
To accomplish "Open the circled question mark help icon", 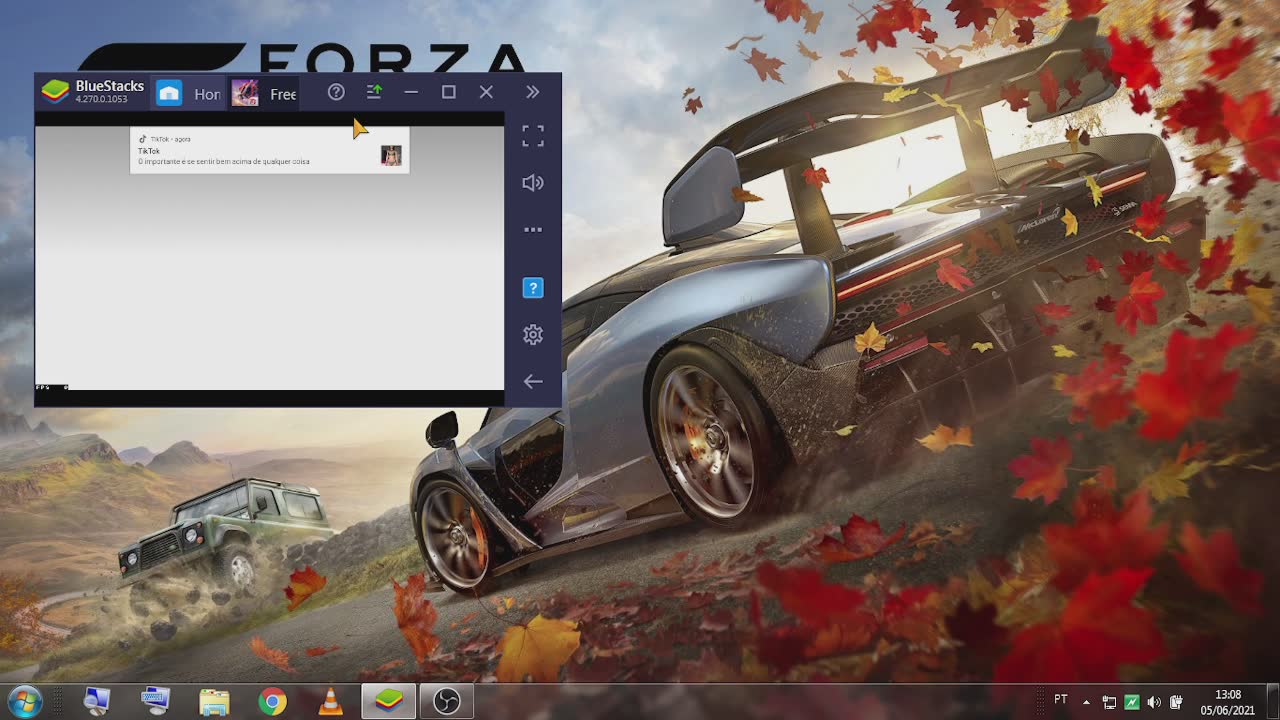I will [336, 92].
